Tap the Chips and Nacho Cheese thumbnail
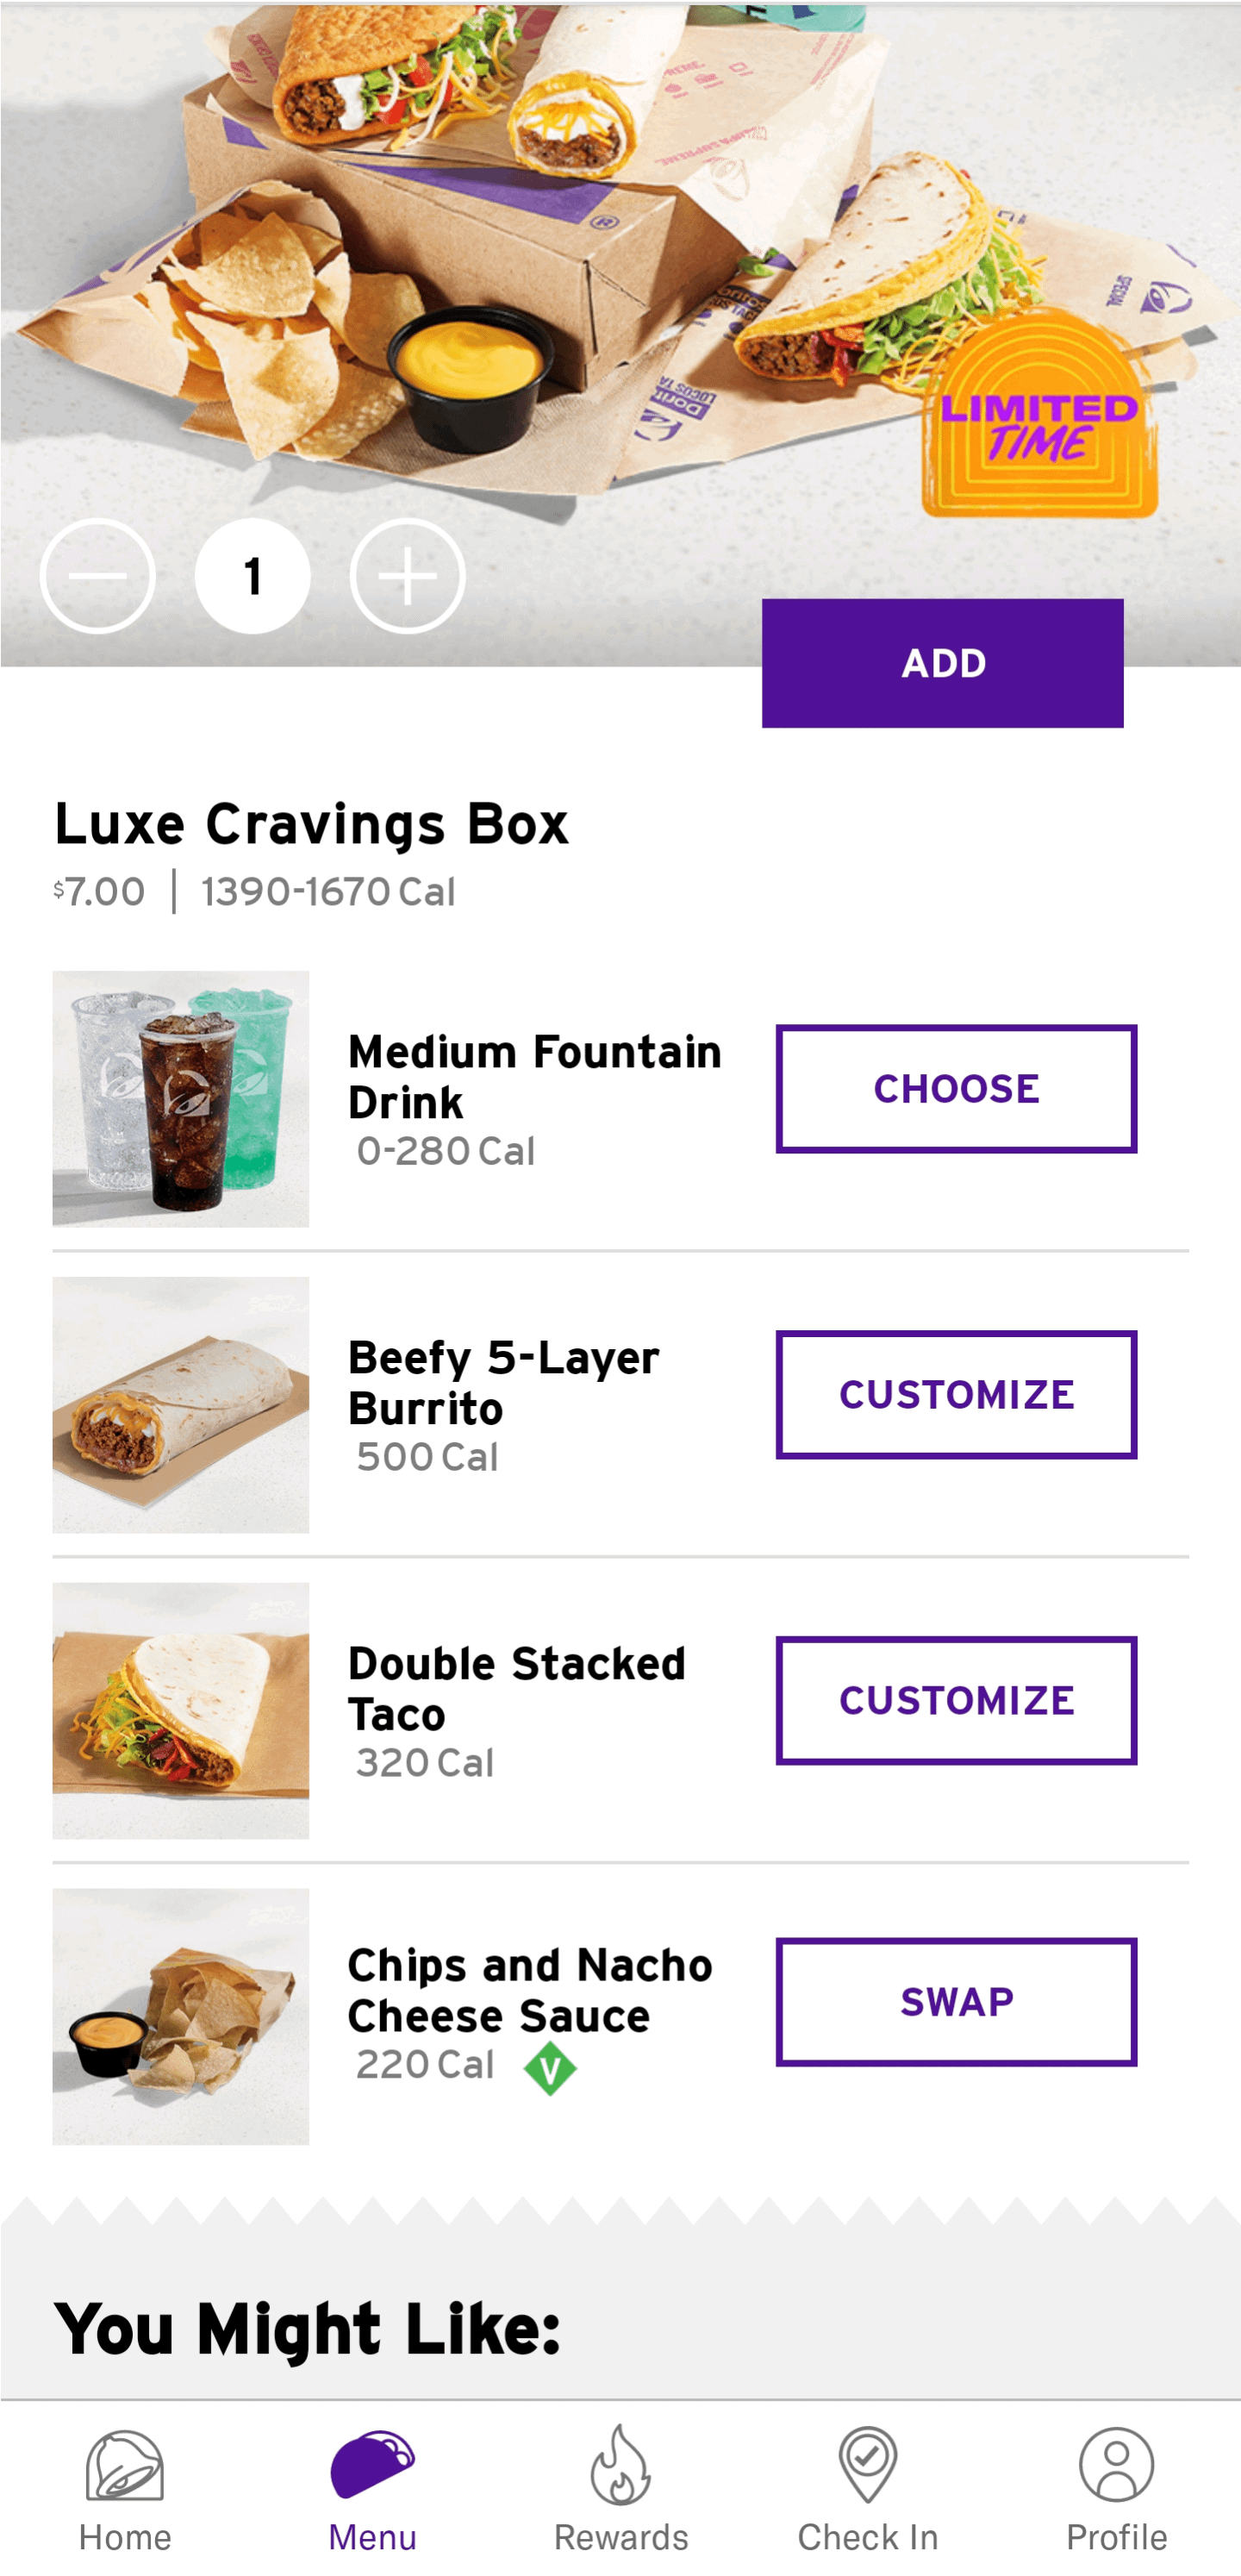 tap(181, 2016)
